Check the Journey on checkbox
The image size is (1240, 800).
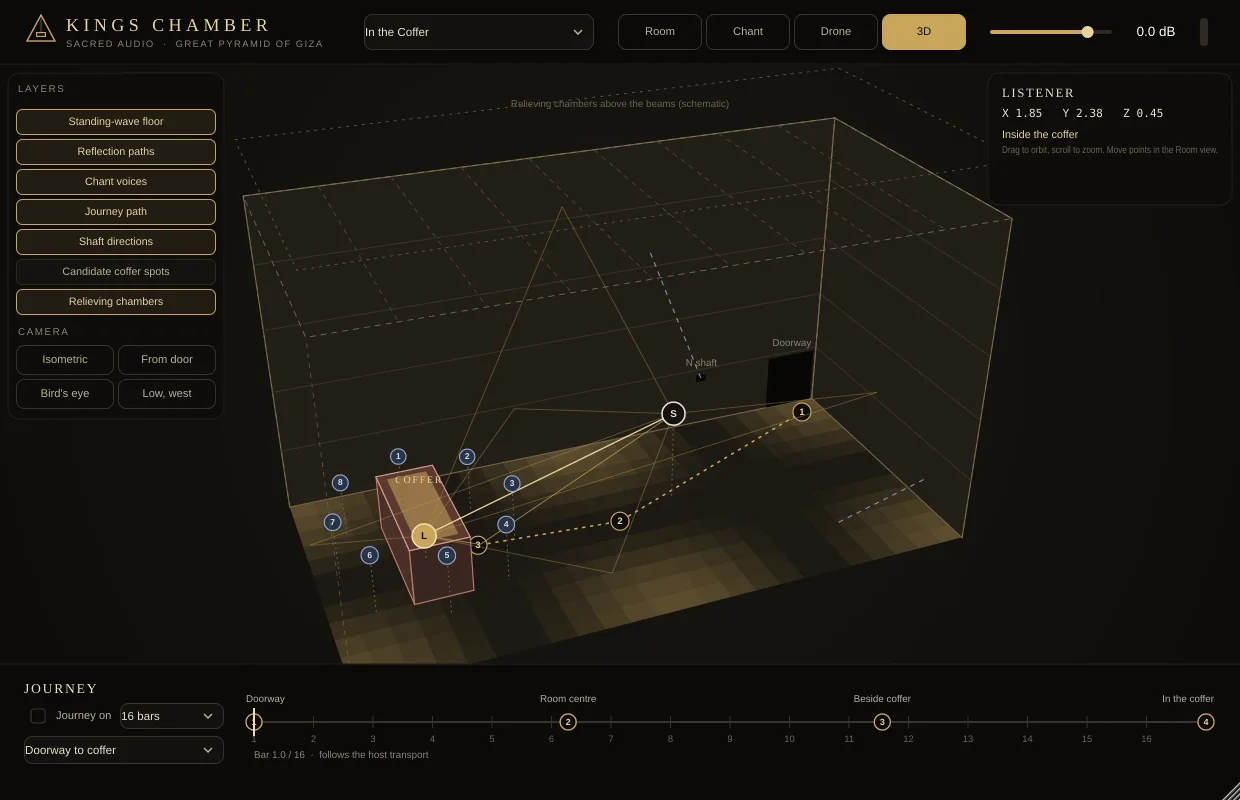(x=38, y=716)
